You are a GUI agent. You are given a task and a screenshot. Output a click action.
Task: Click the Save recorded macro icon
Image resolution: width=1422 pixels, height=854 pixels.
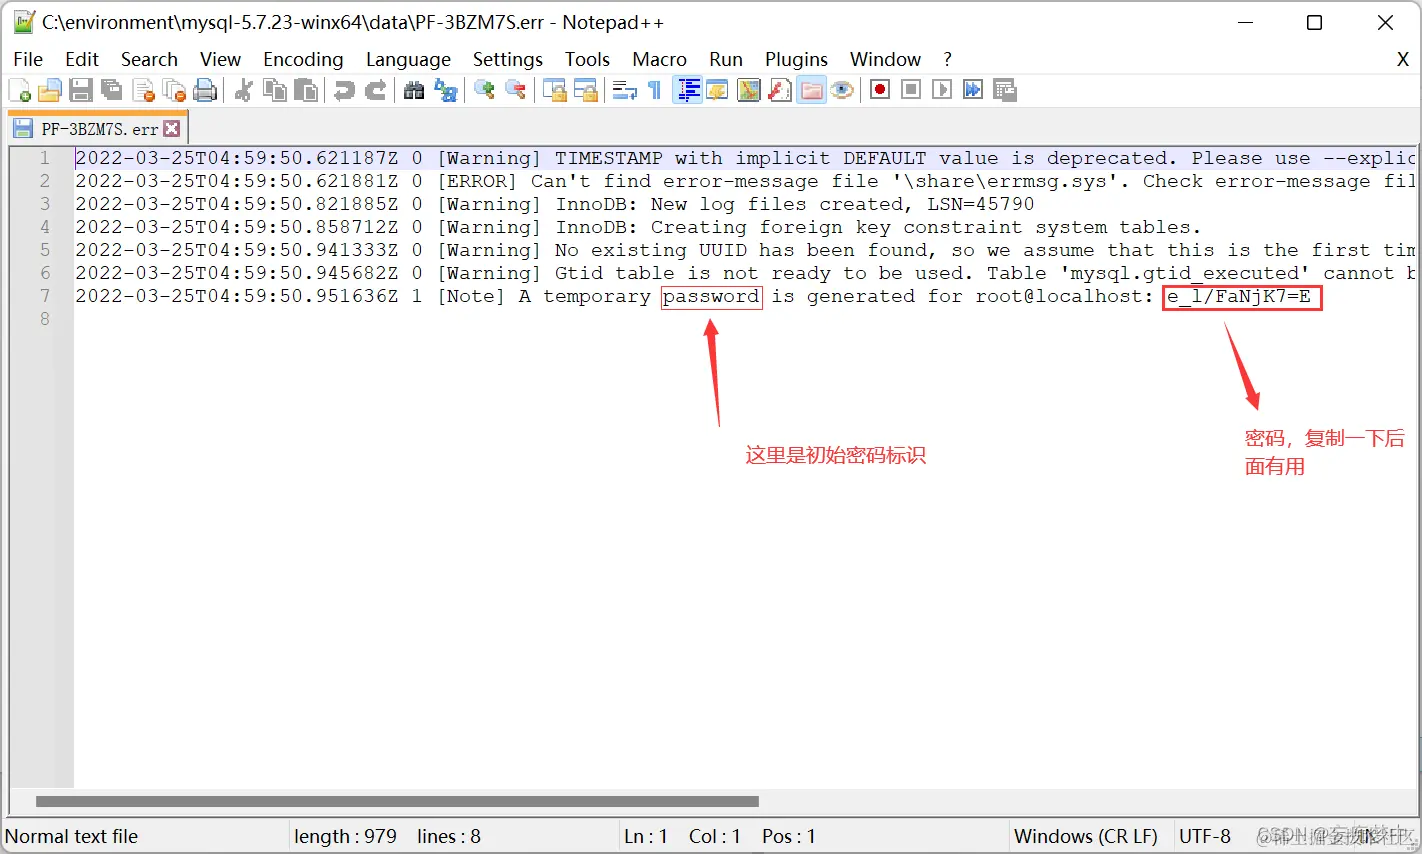point(1004,91)
